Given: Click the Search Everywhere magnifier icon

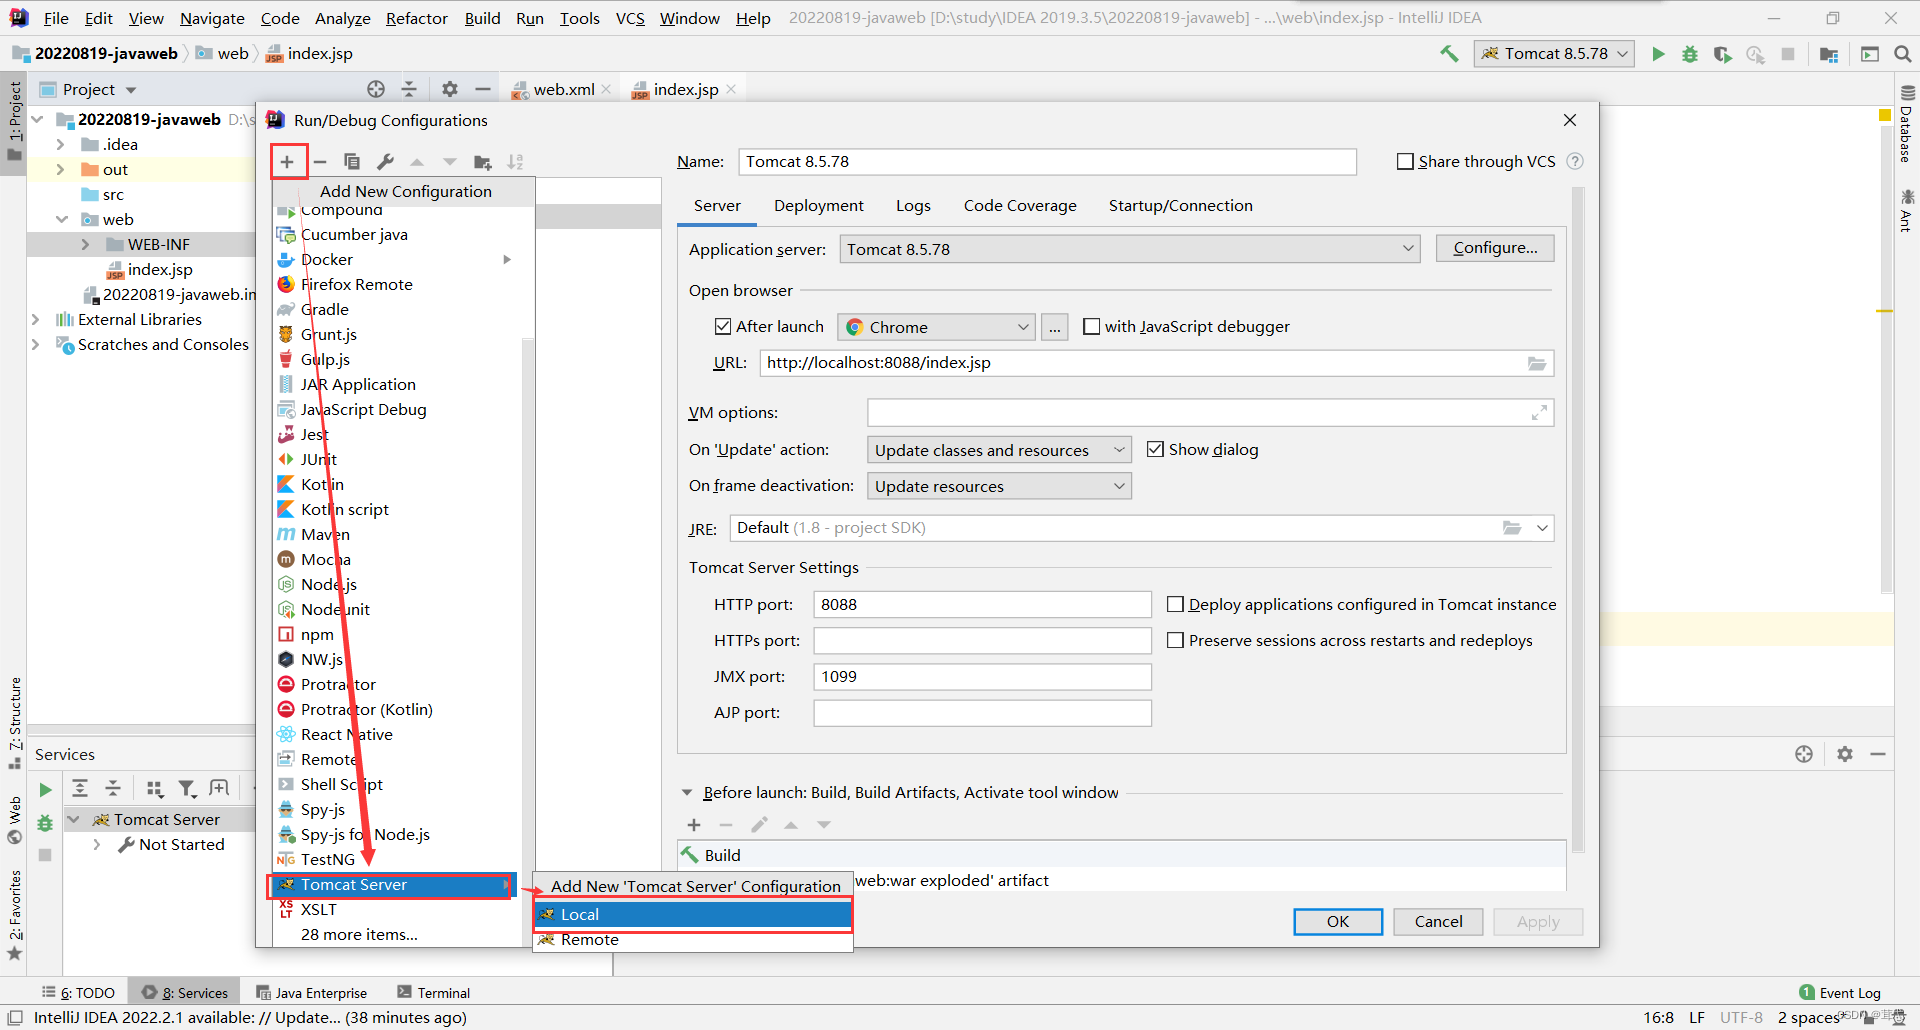Looking at the screenshot, I should [x=1902, y=54].
